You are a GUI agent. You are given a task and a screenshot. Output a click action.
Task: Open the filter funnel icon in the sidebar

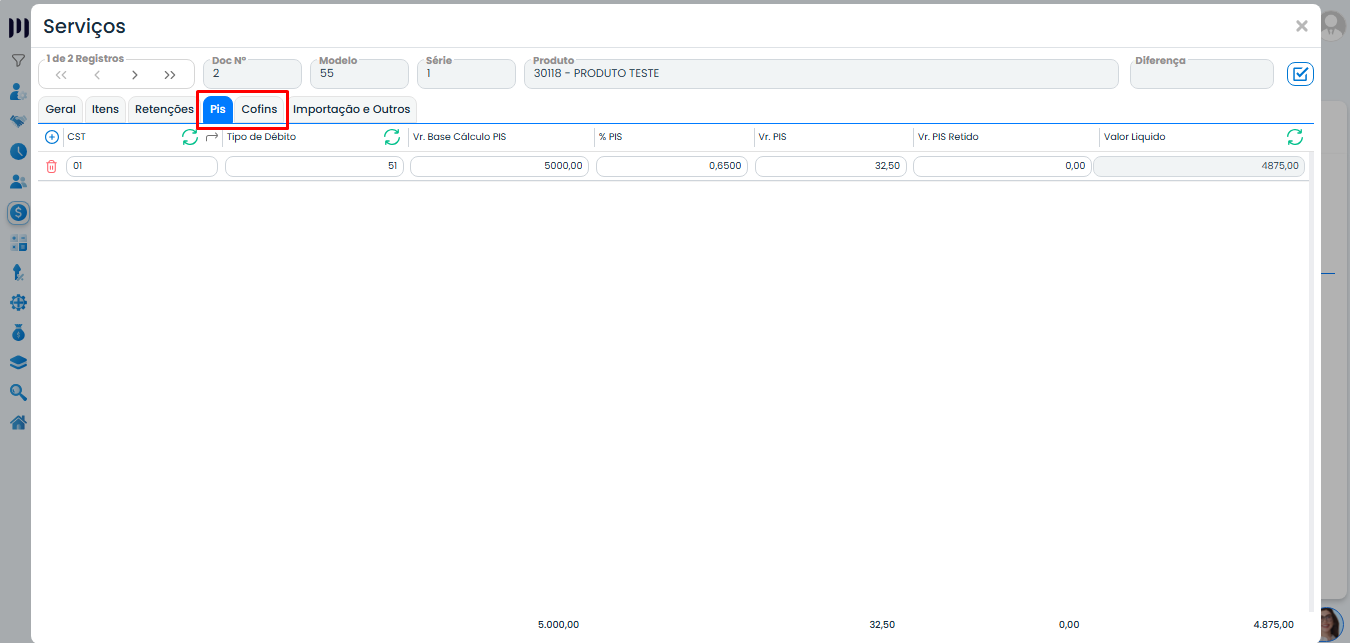click(x=18, y=61)
